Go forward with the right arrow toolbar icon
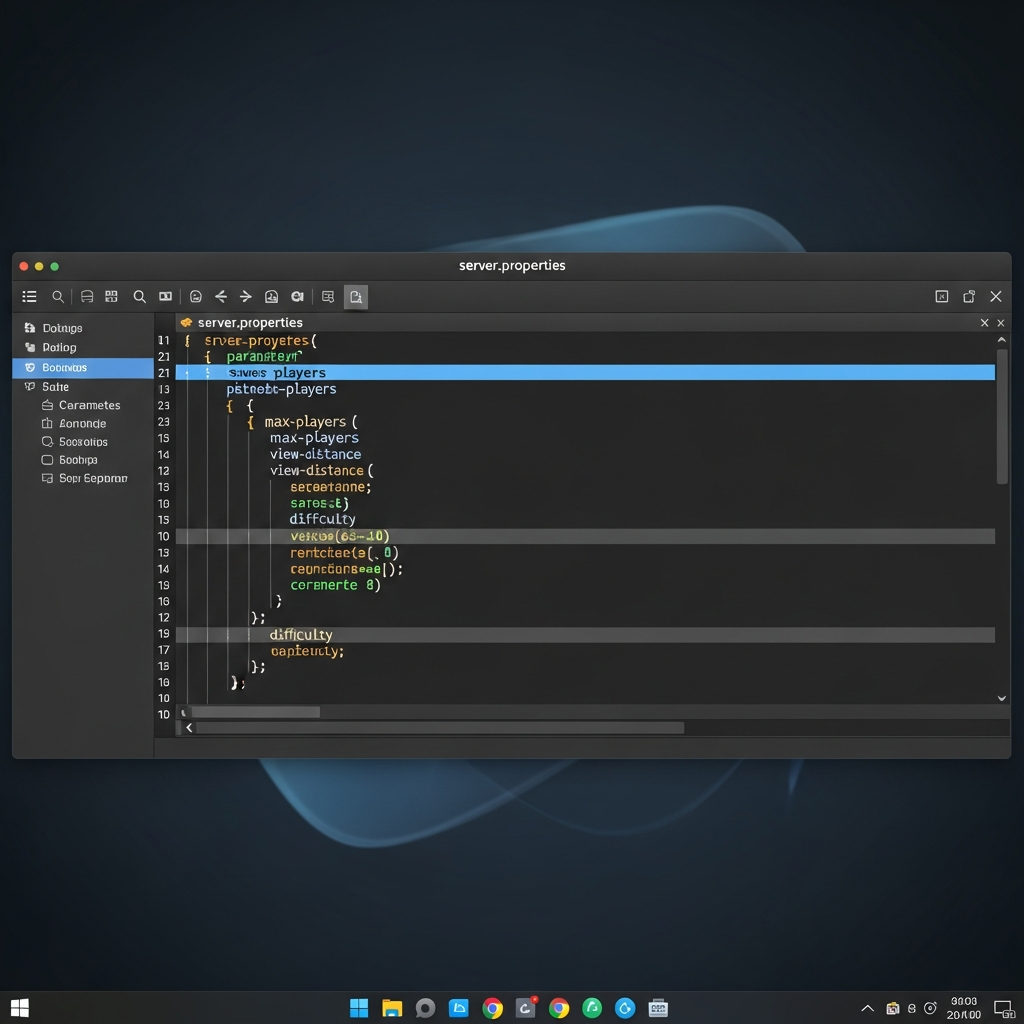 pos(246,296)
